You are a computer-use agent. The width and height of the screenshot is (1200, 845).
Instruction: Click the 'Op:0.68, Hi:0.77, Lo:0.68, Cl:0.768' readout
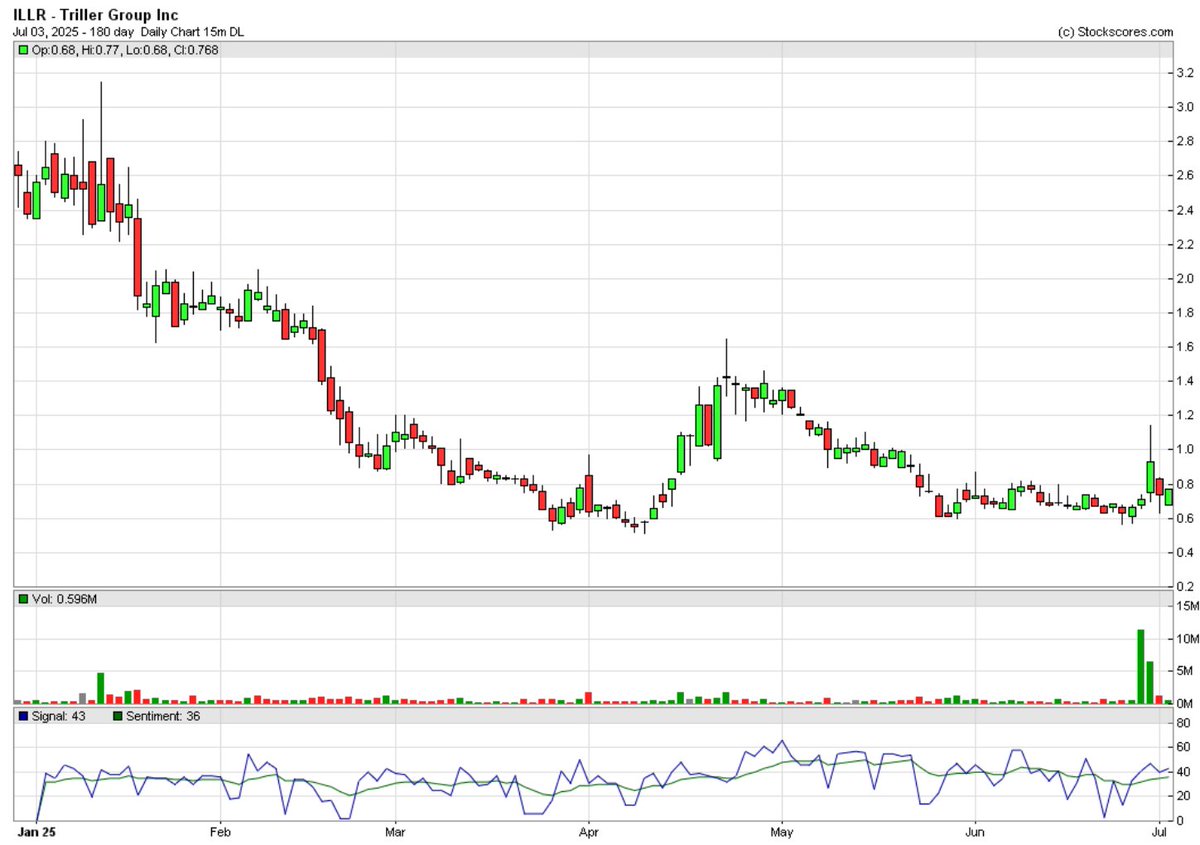click(125, 50)
